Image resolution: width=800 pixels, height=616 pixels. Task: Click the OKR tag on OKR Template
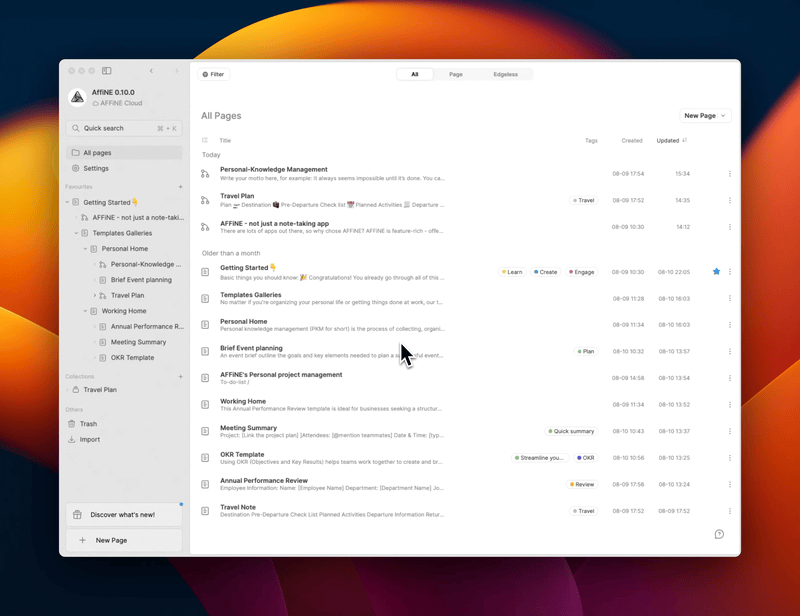point(585,458)
